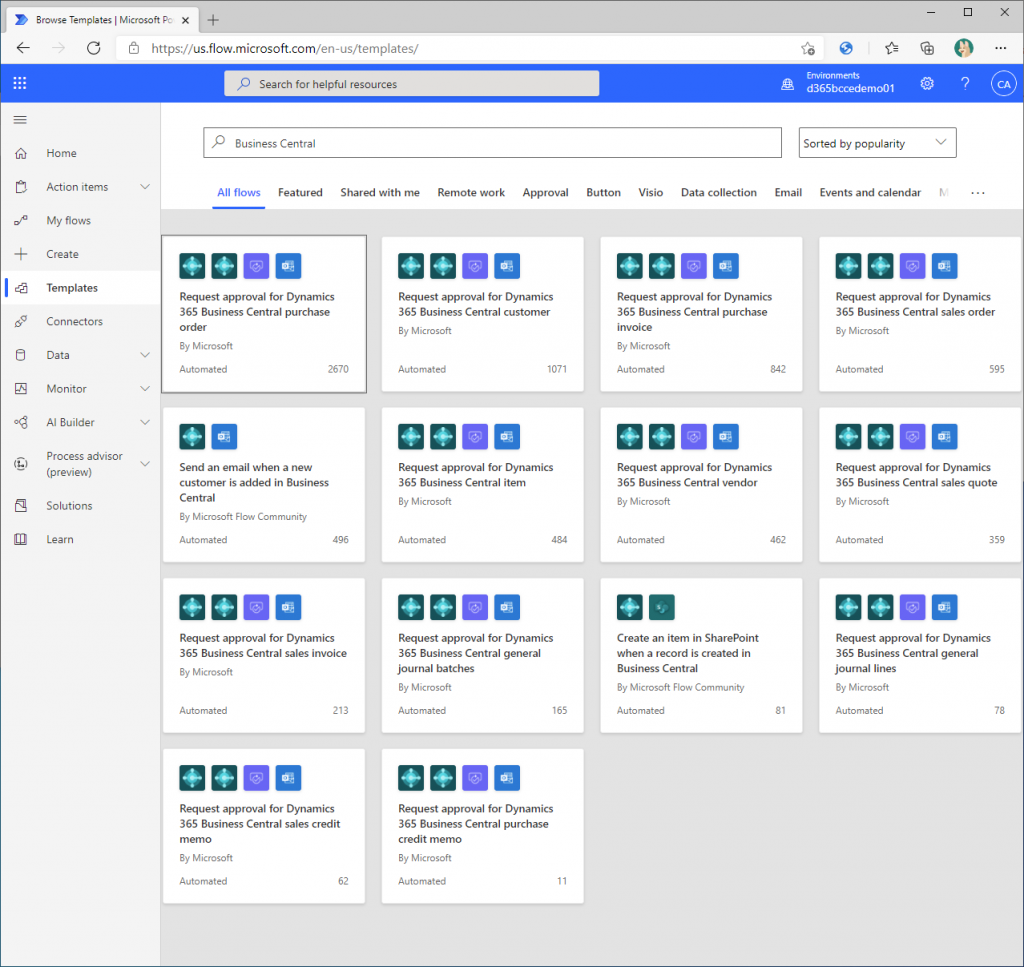Open the Business Central item approval template
The image size is (1024, 967).
[483, 484]
